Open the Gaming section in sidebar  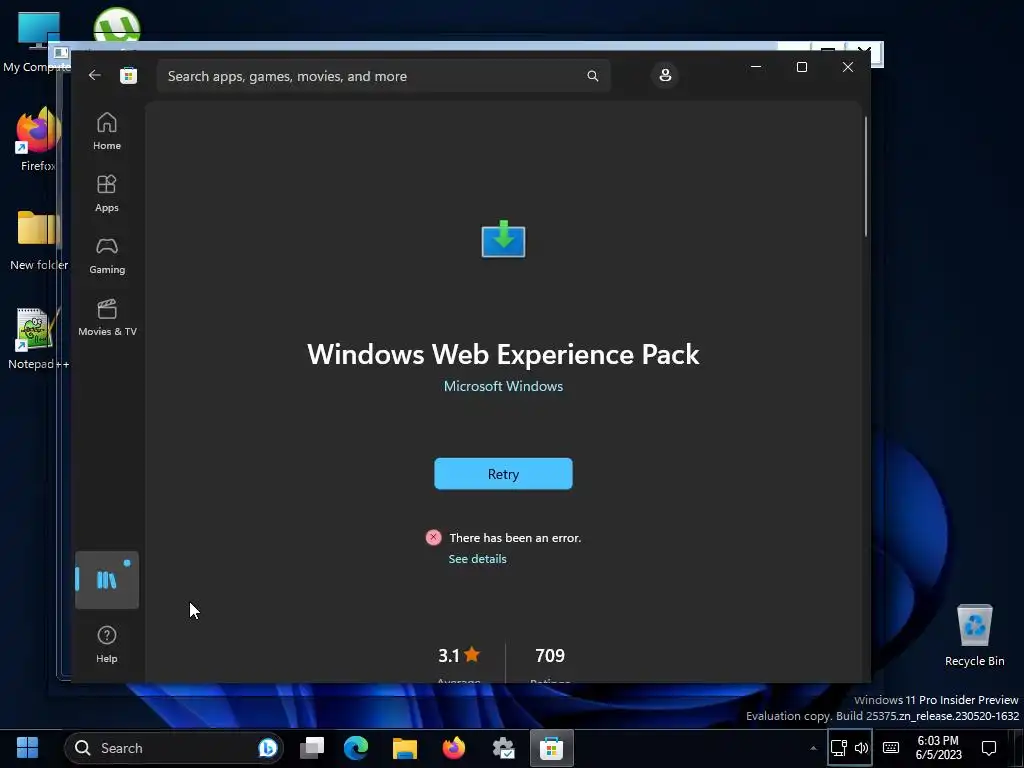coord(107,255)
